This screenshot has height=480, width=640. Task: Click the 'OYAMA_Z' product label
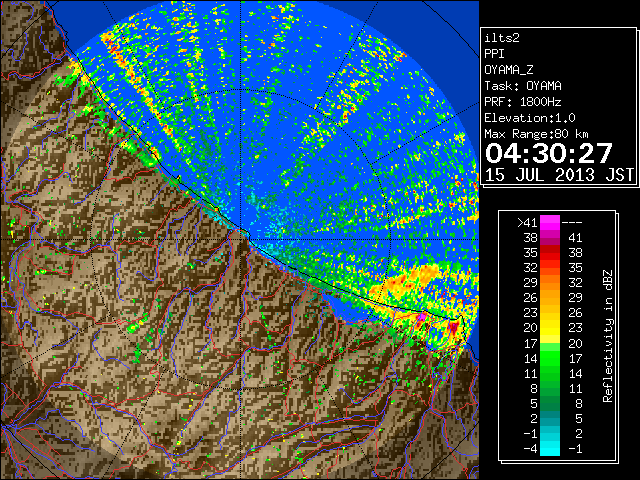click(509, 70)
